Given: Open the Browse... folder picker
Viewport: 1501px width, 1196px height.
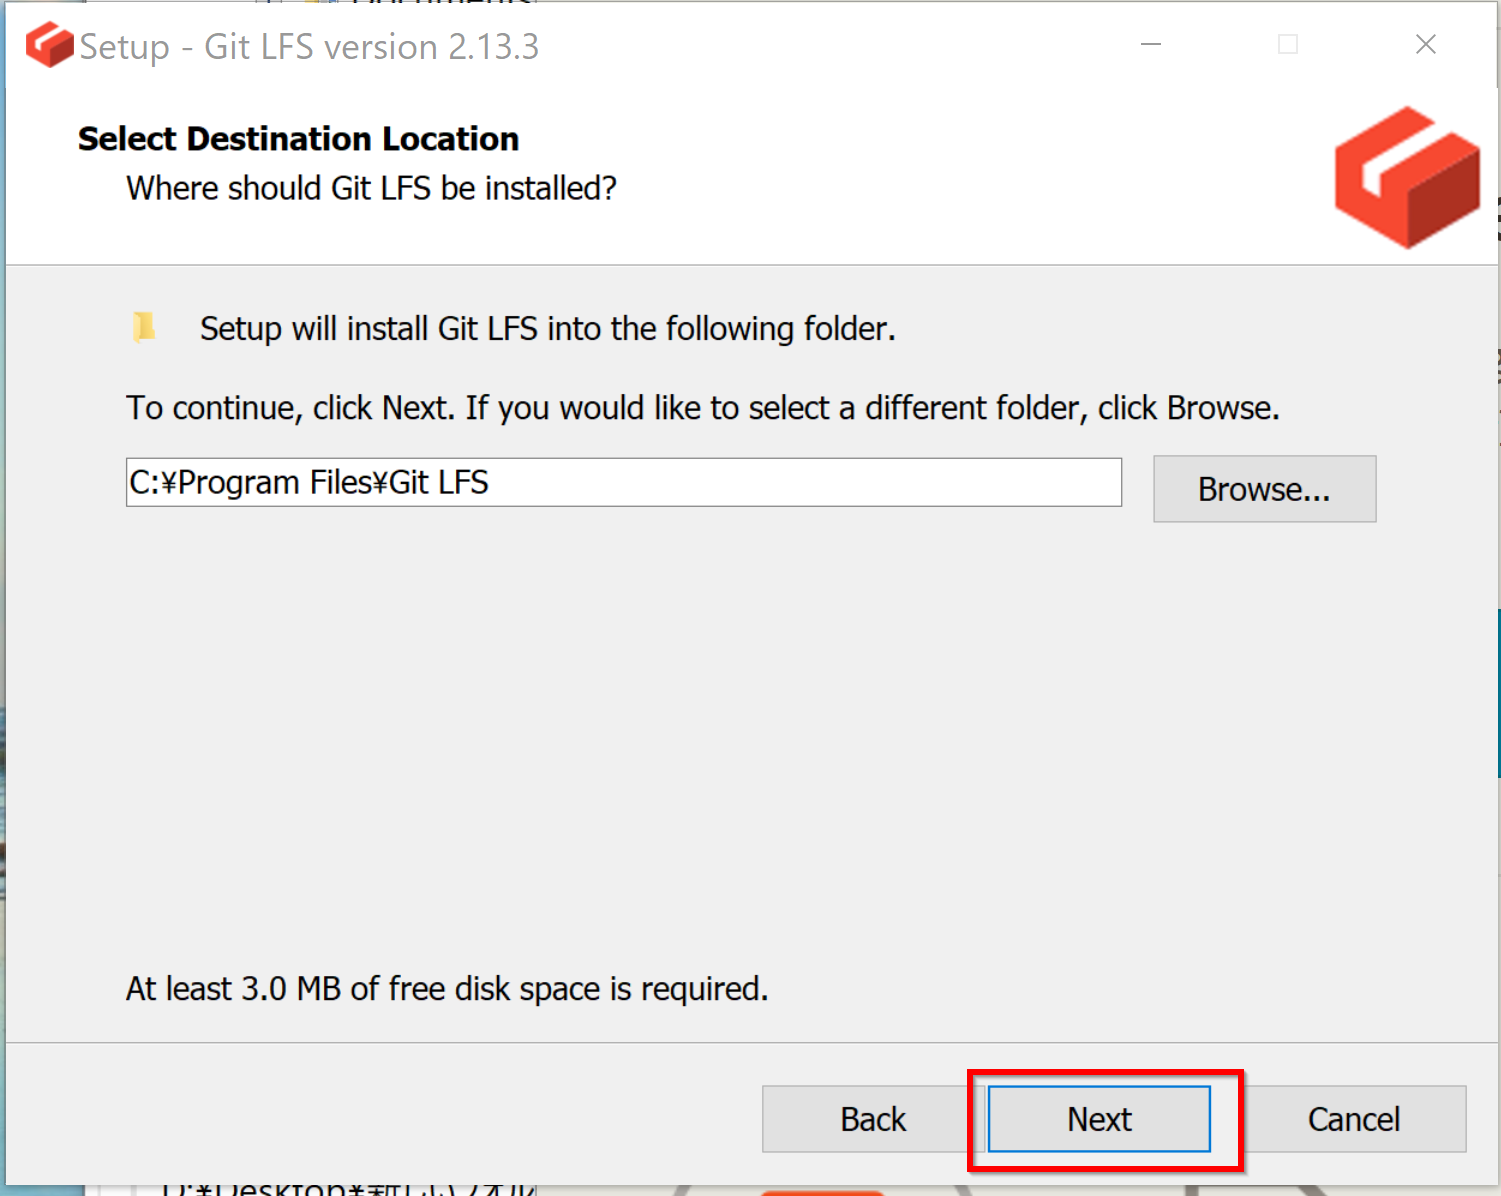Looking at the screenshot, I should point(1264,489).
